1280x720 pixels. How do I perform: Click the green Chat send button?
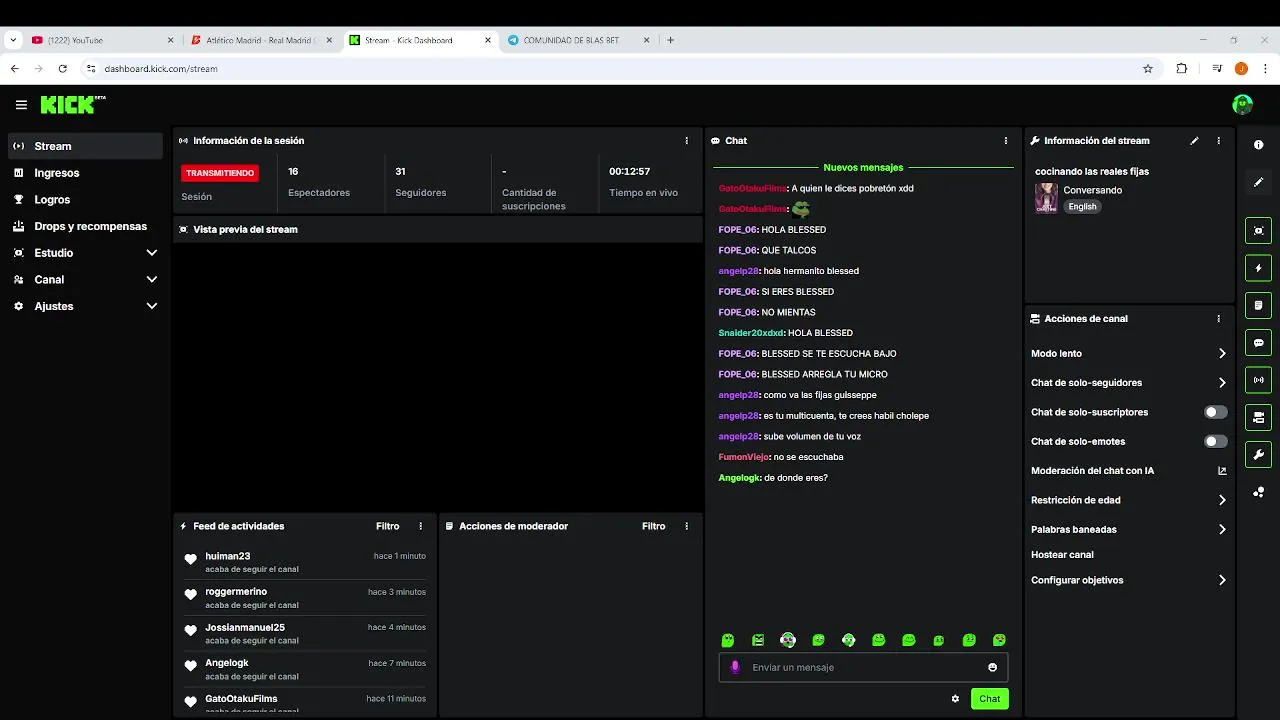pyautogui.click(x=989, y=699)
